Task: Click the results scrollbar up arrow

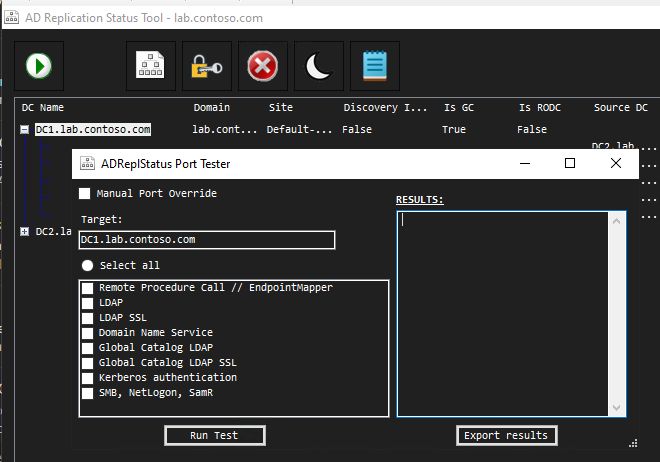Action: coord(617,221)
